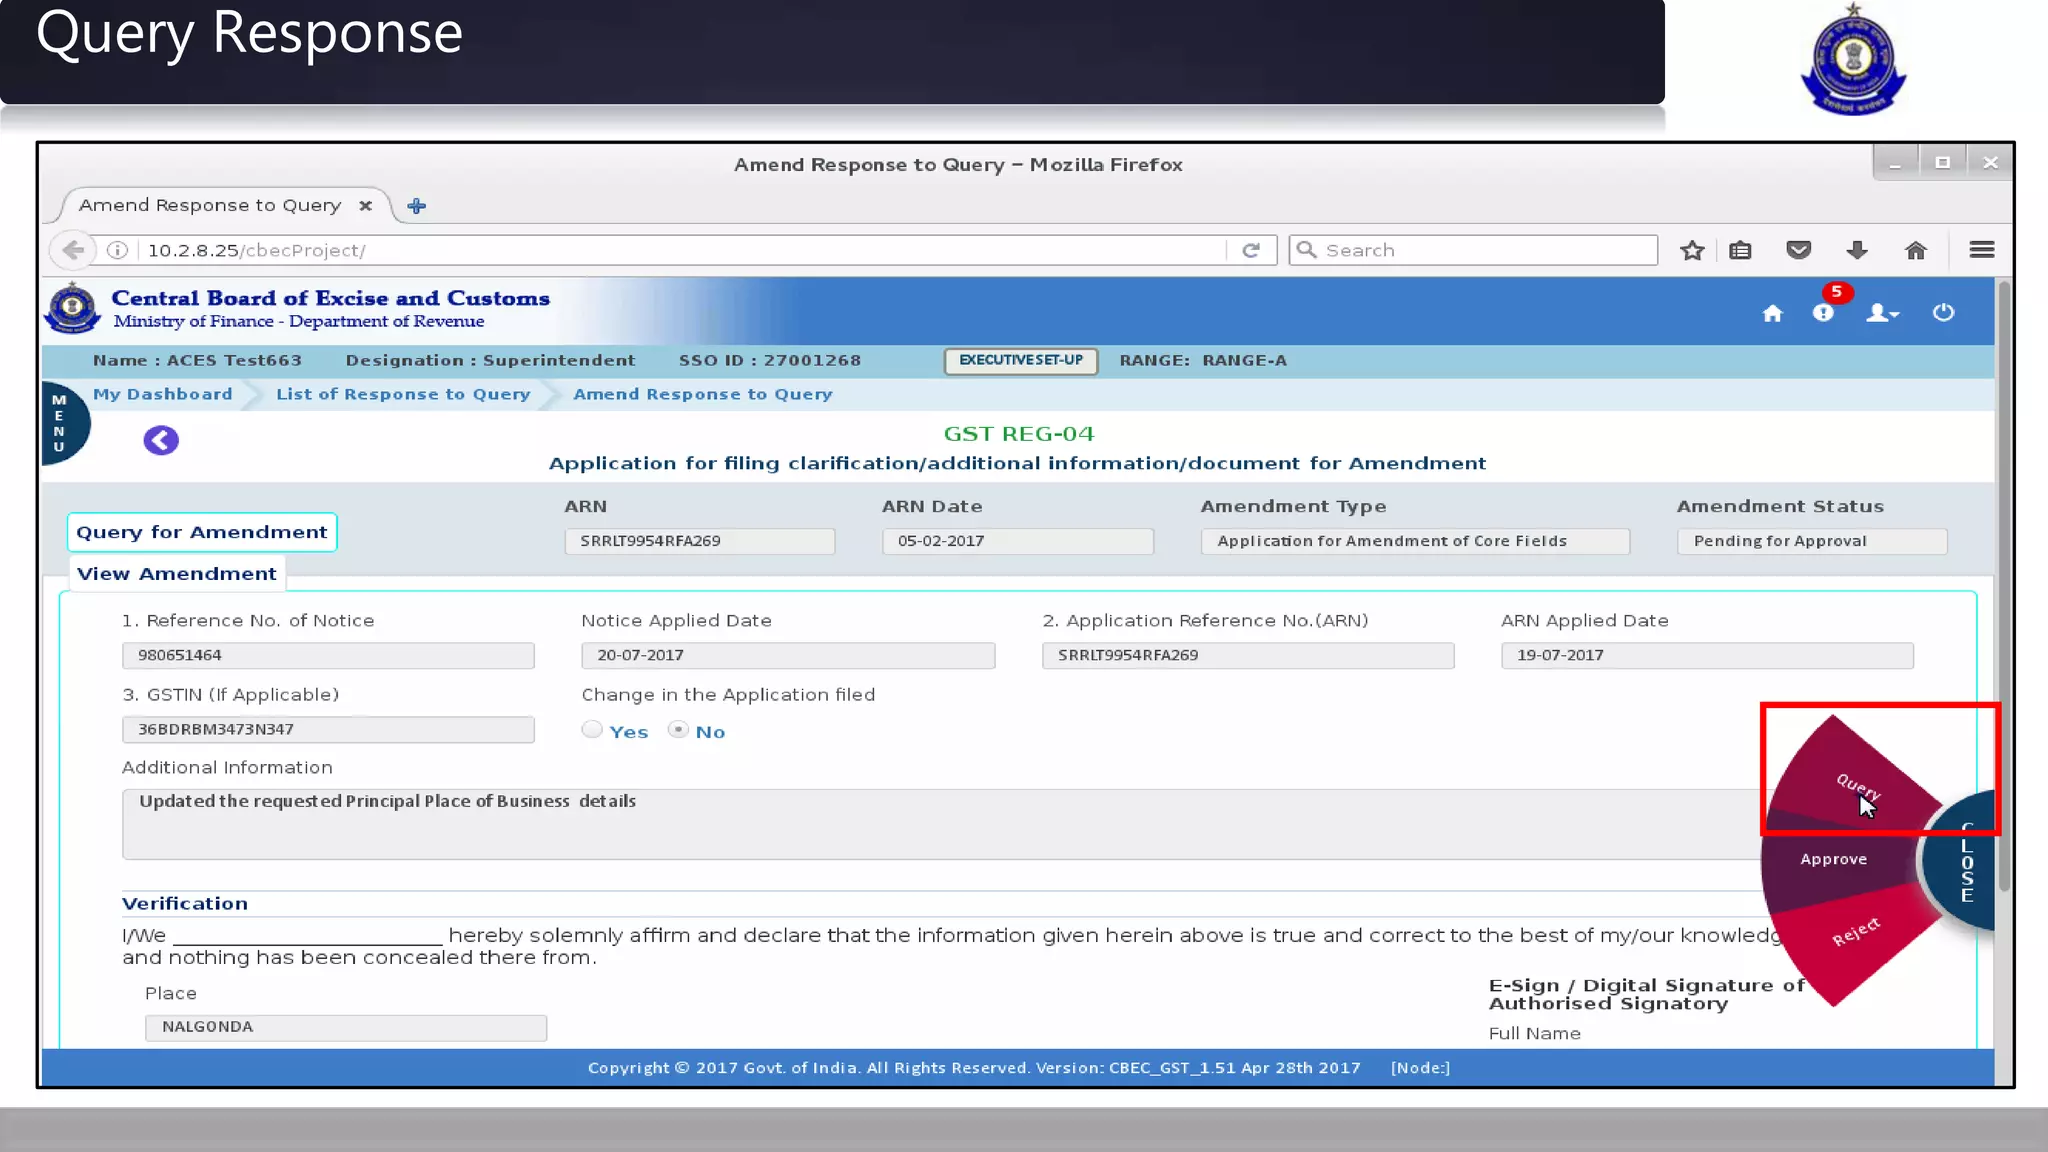Image resolution: width=2048 pixels, height=1152 pixels.
Task: Open Firefox hamburger menu
Action: point(1981,250)
